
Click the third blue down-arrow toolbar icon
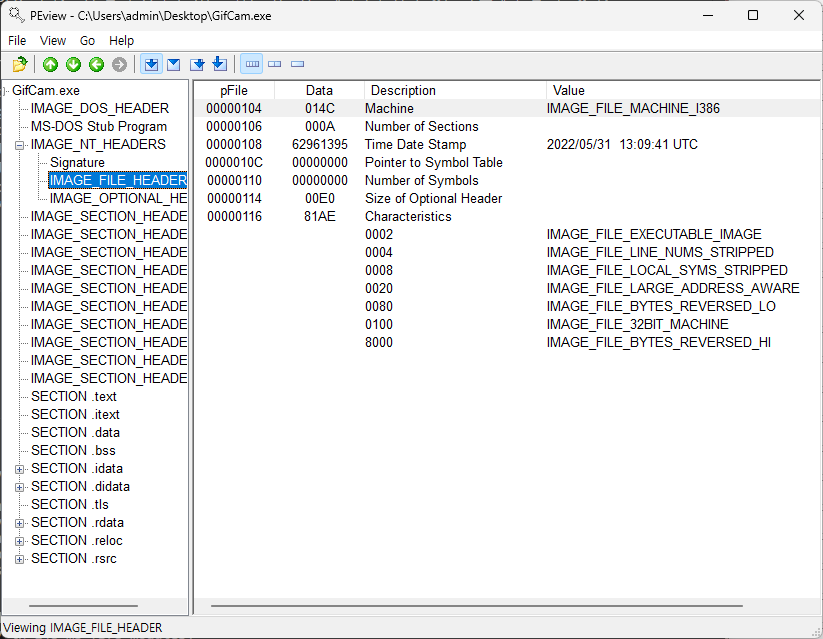point(197,65)
